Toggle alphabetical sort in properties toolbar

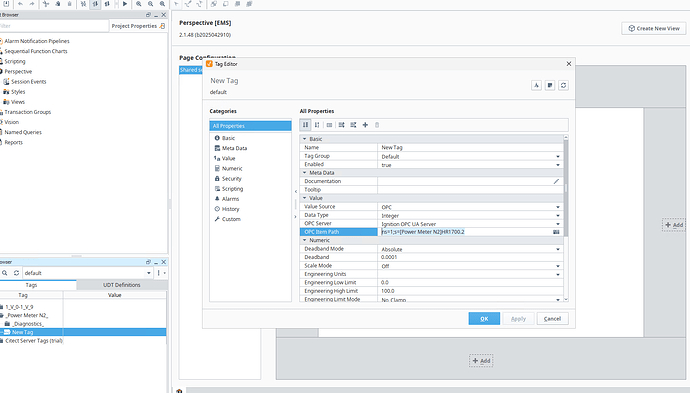(317, 125)
